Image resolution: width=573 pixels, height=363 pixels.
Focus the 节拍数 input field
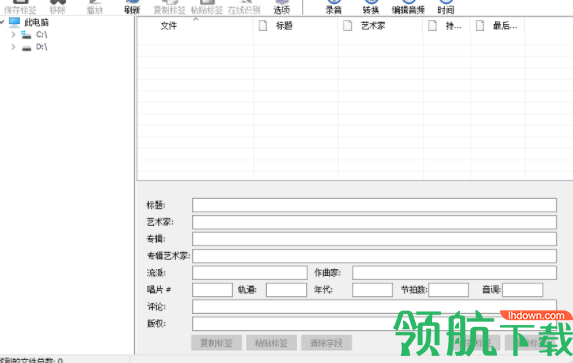(x=449, y=290)
